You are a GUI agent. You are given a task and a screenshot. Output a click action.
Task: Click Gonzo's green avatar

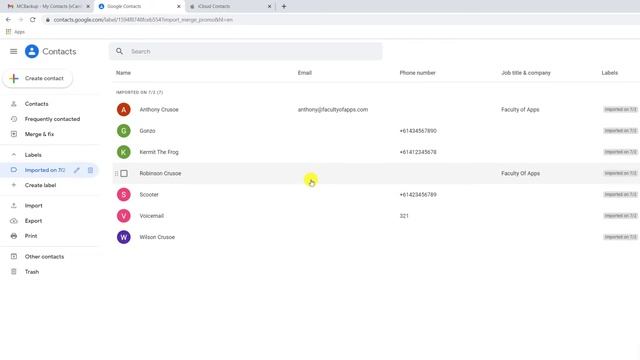point(124,131)
